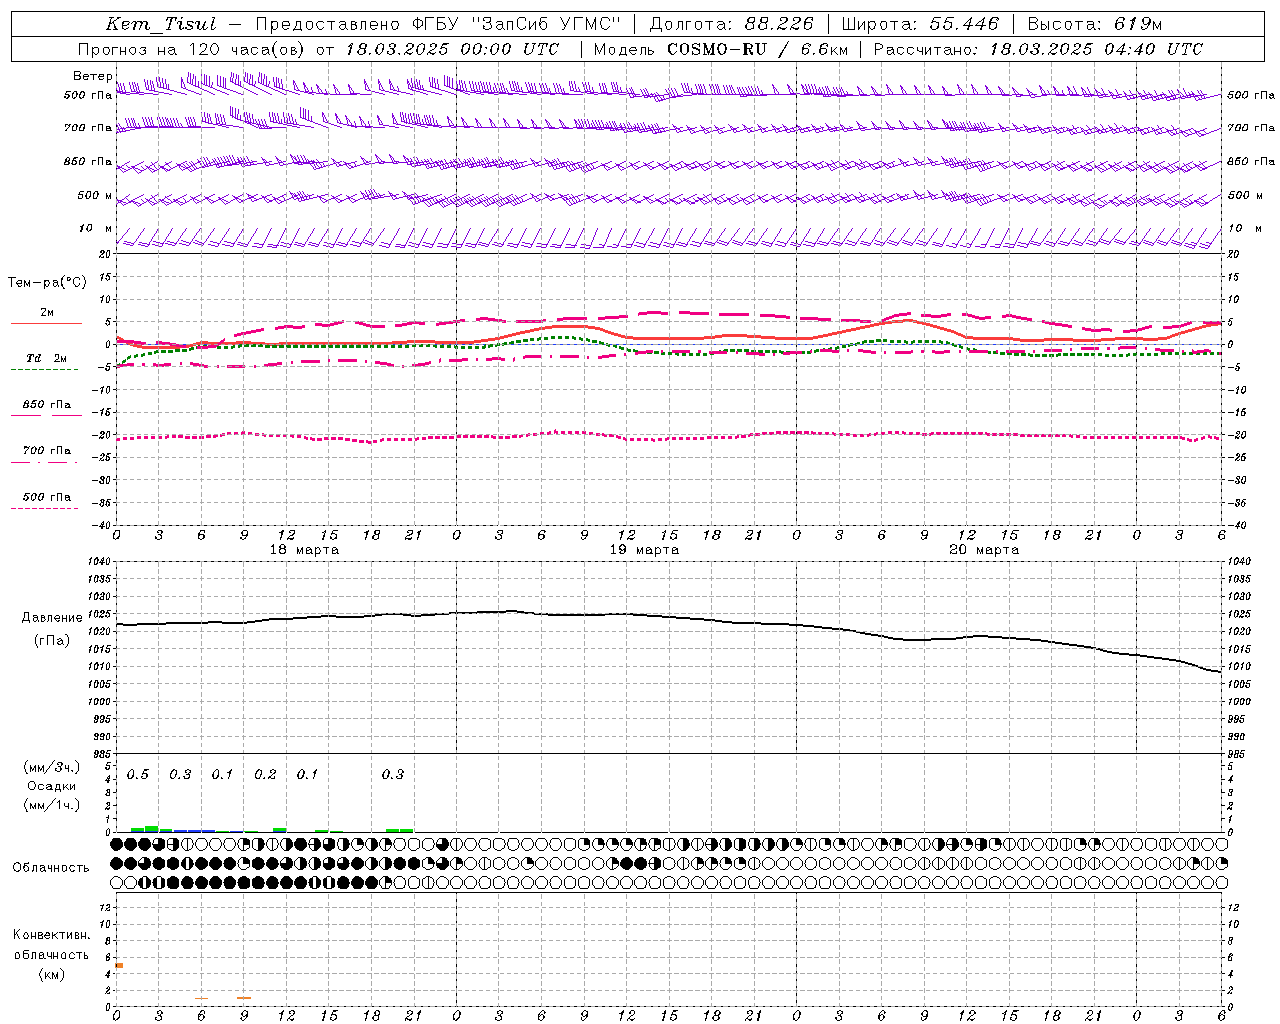Click the 20 марта date label
Viewport: 1280px width, 1024px height.
[984, 550]
